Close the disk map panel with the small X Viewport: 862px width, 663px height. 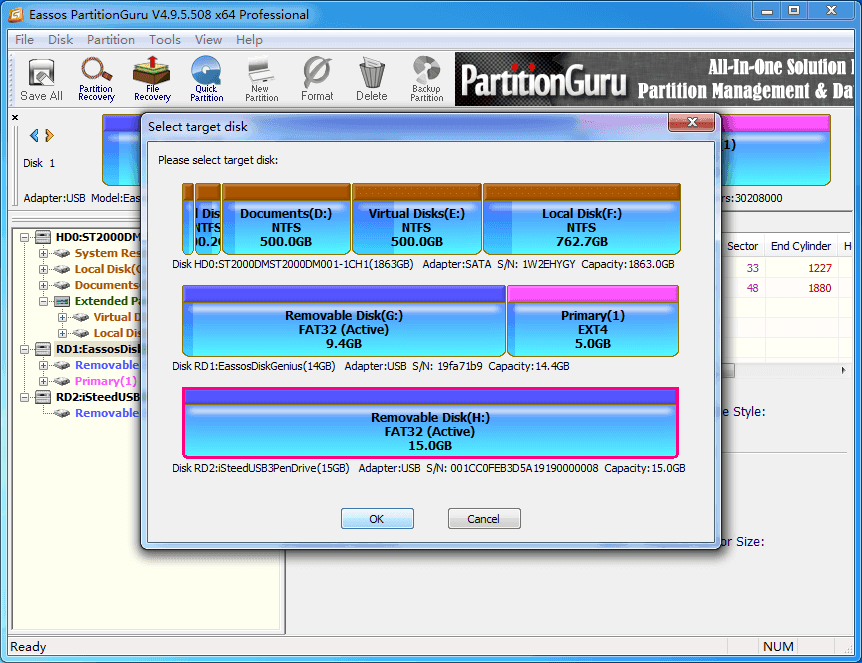[15, 117]
